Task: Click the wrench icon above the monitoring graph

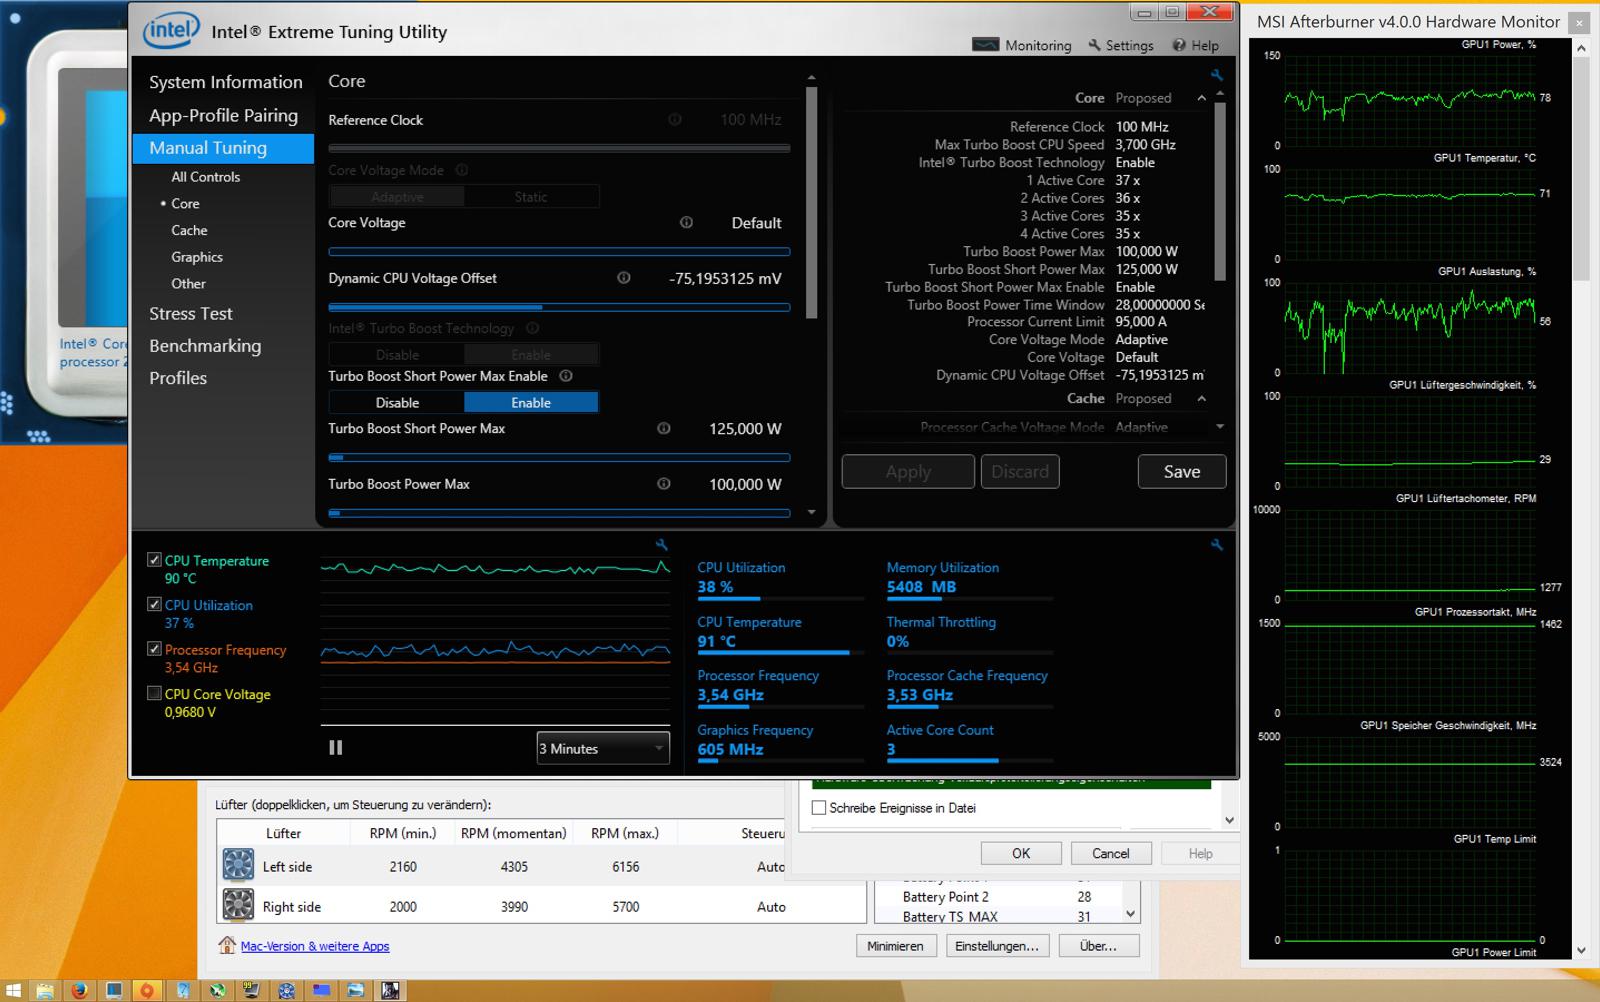Action: point(661,544)
